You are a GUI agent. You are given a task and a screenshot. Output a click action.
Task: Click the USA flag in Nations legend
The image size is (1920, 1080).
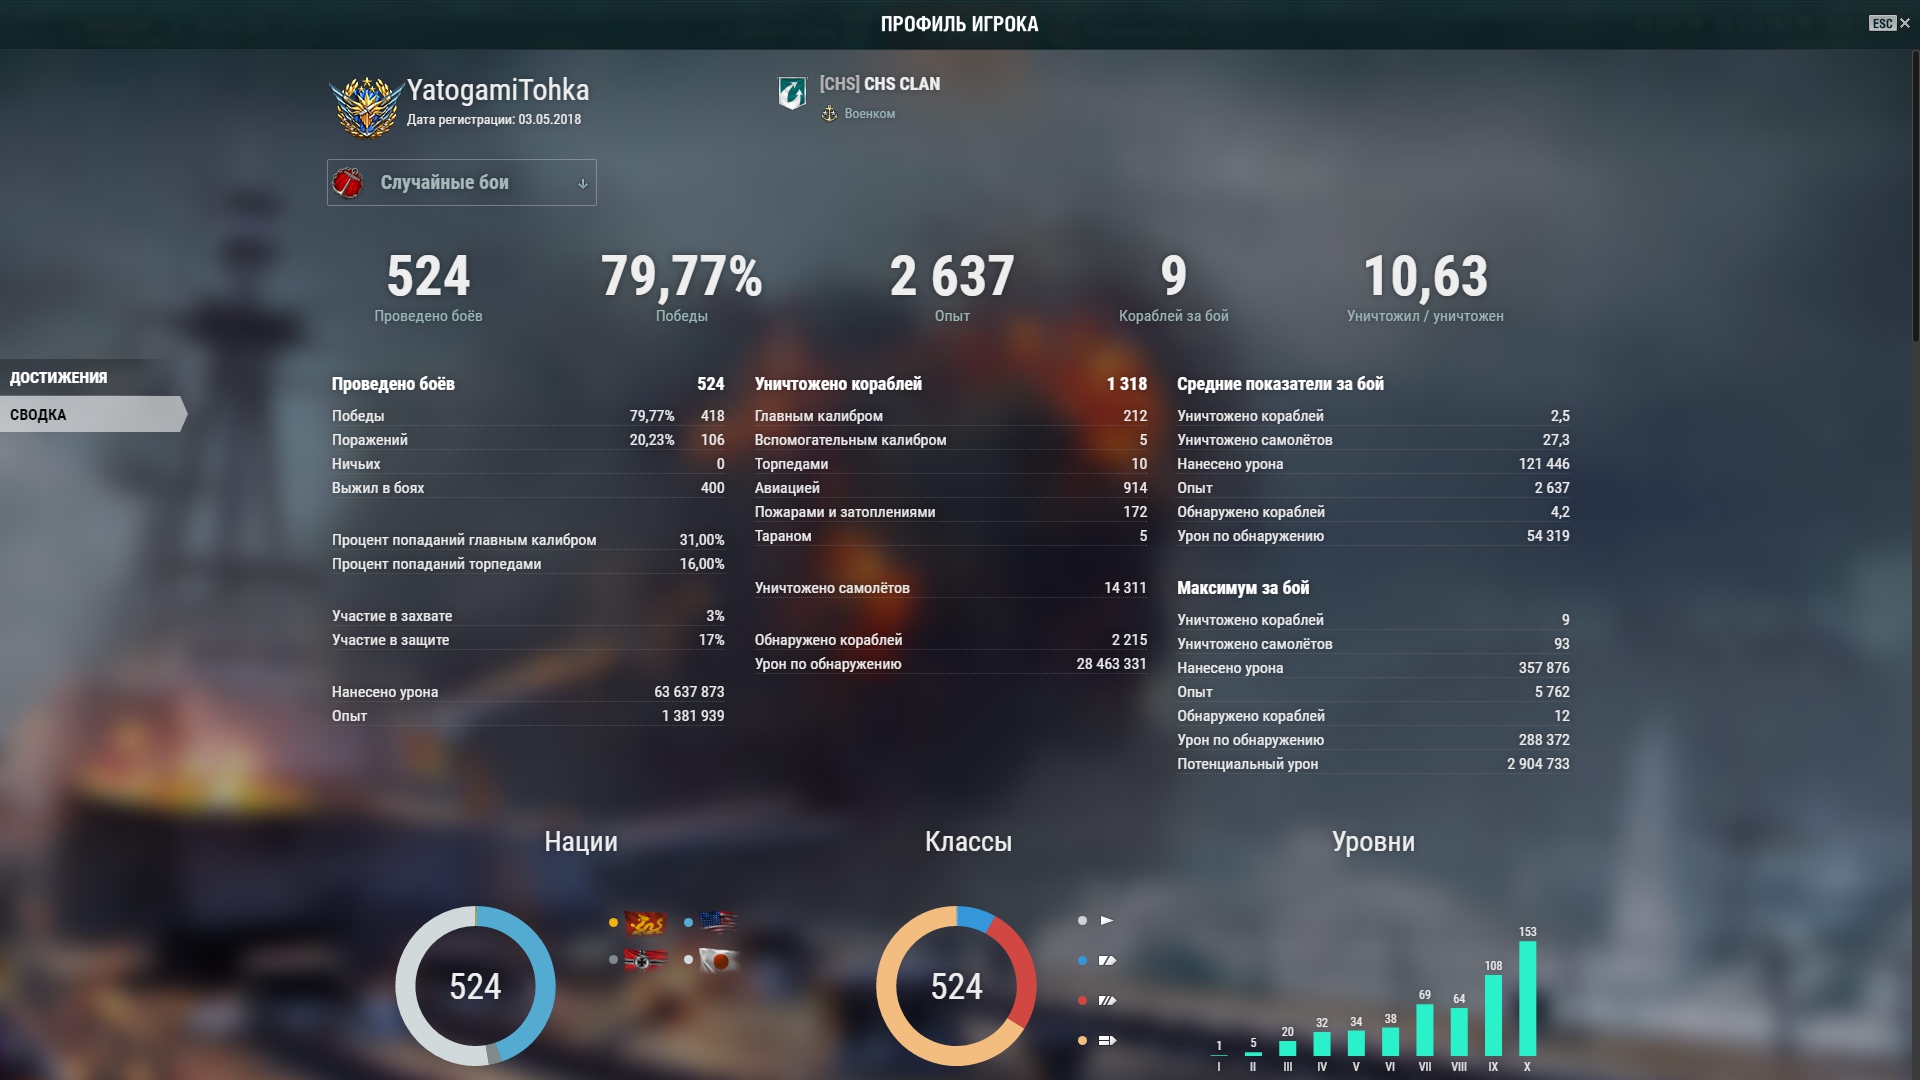(x=719, y=922)
